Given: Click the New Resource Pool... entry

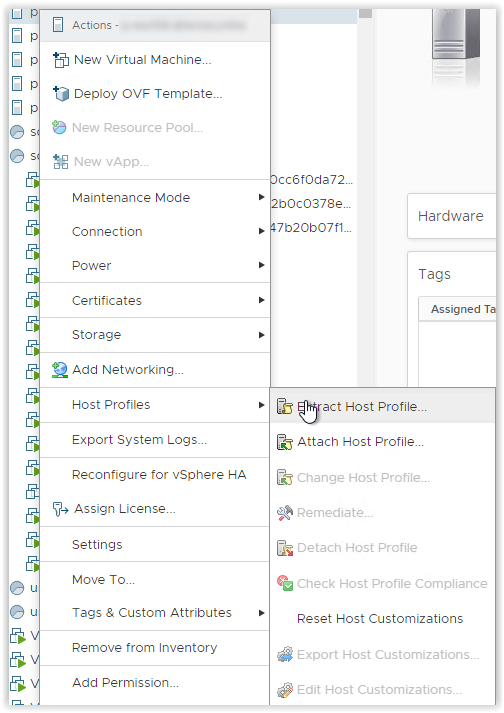Looking at the screenshot, I should [155, 127].
